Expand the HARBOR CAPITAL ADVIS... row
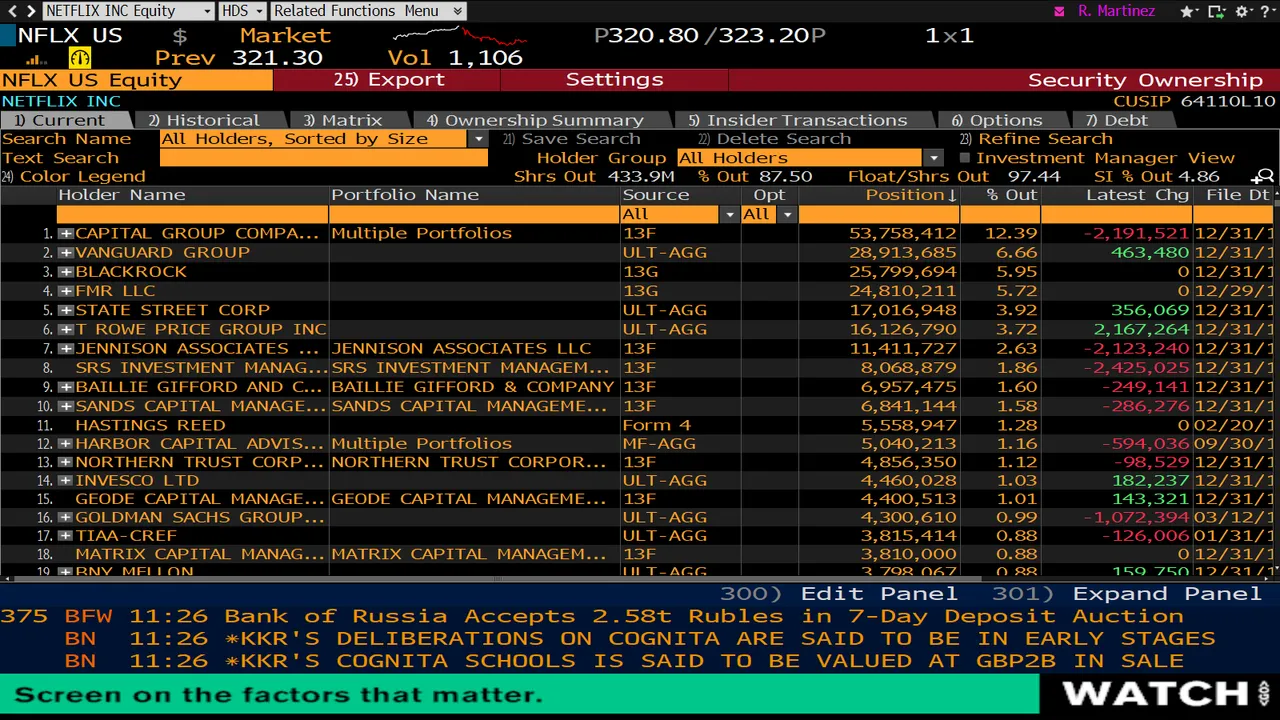The width and height of the screenshot is (1280, 720). click(66, 444)
